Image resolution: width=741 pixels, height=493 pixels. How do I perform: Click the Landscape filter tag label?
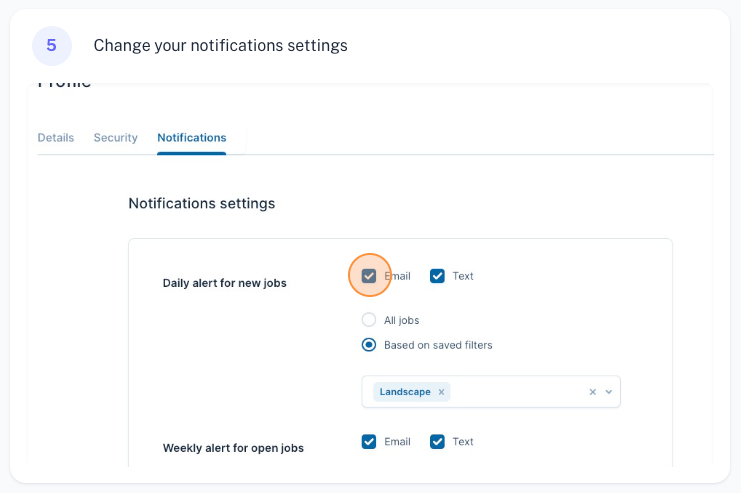[405, 392]
